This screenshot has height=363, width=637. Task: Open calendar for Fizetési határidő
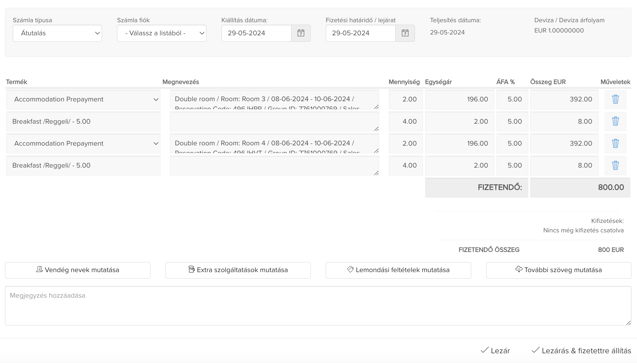click(x=405, y=33)
